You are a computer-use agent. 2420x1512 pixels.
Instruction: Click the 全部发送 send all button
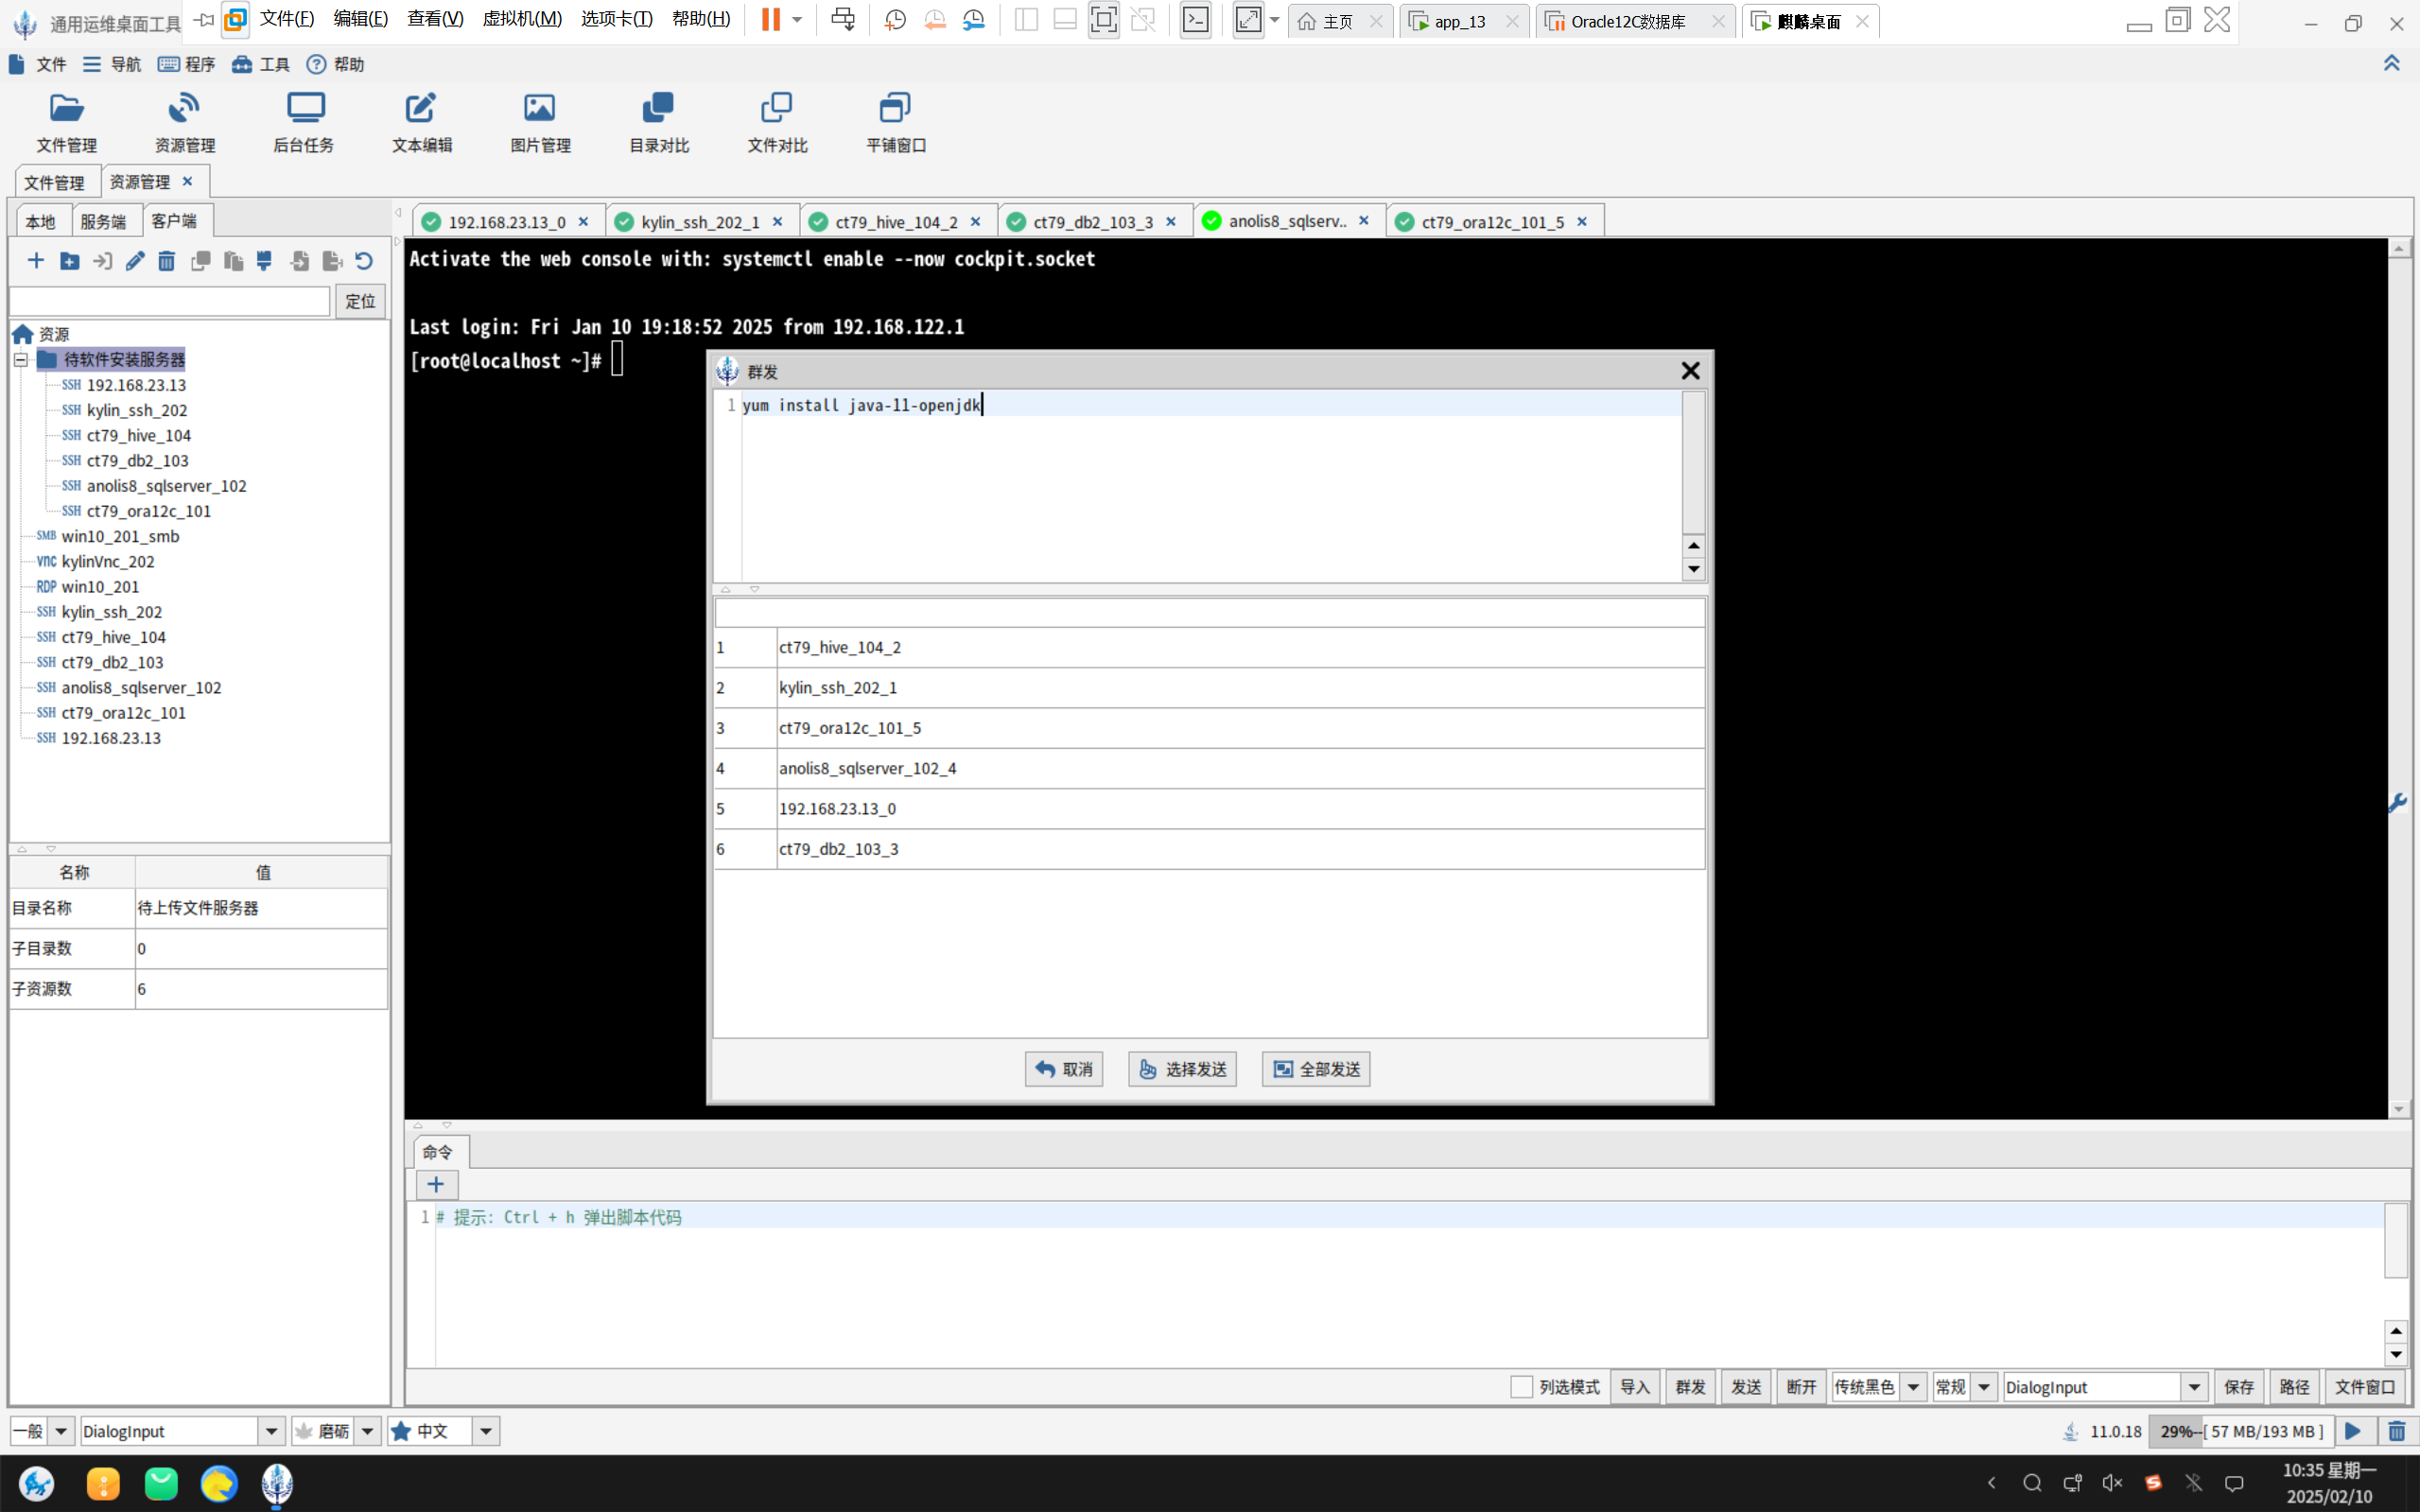tap(1316, 1069)
